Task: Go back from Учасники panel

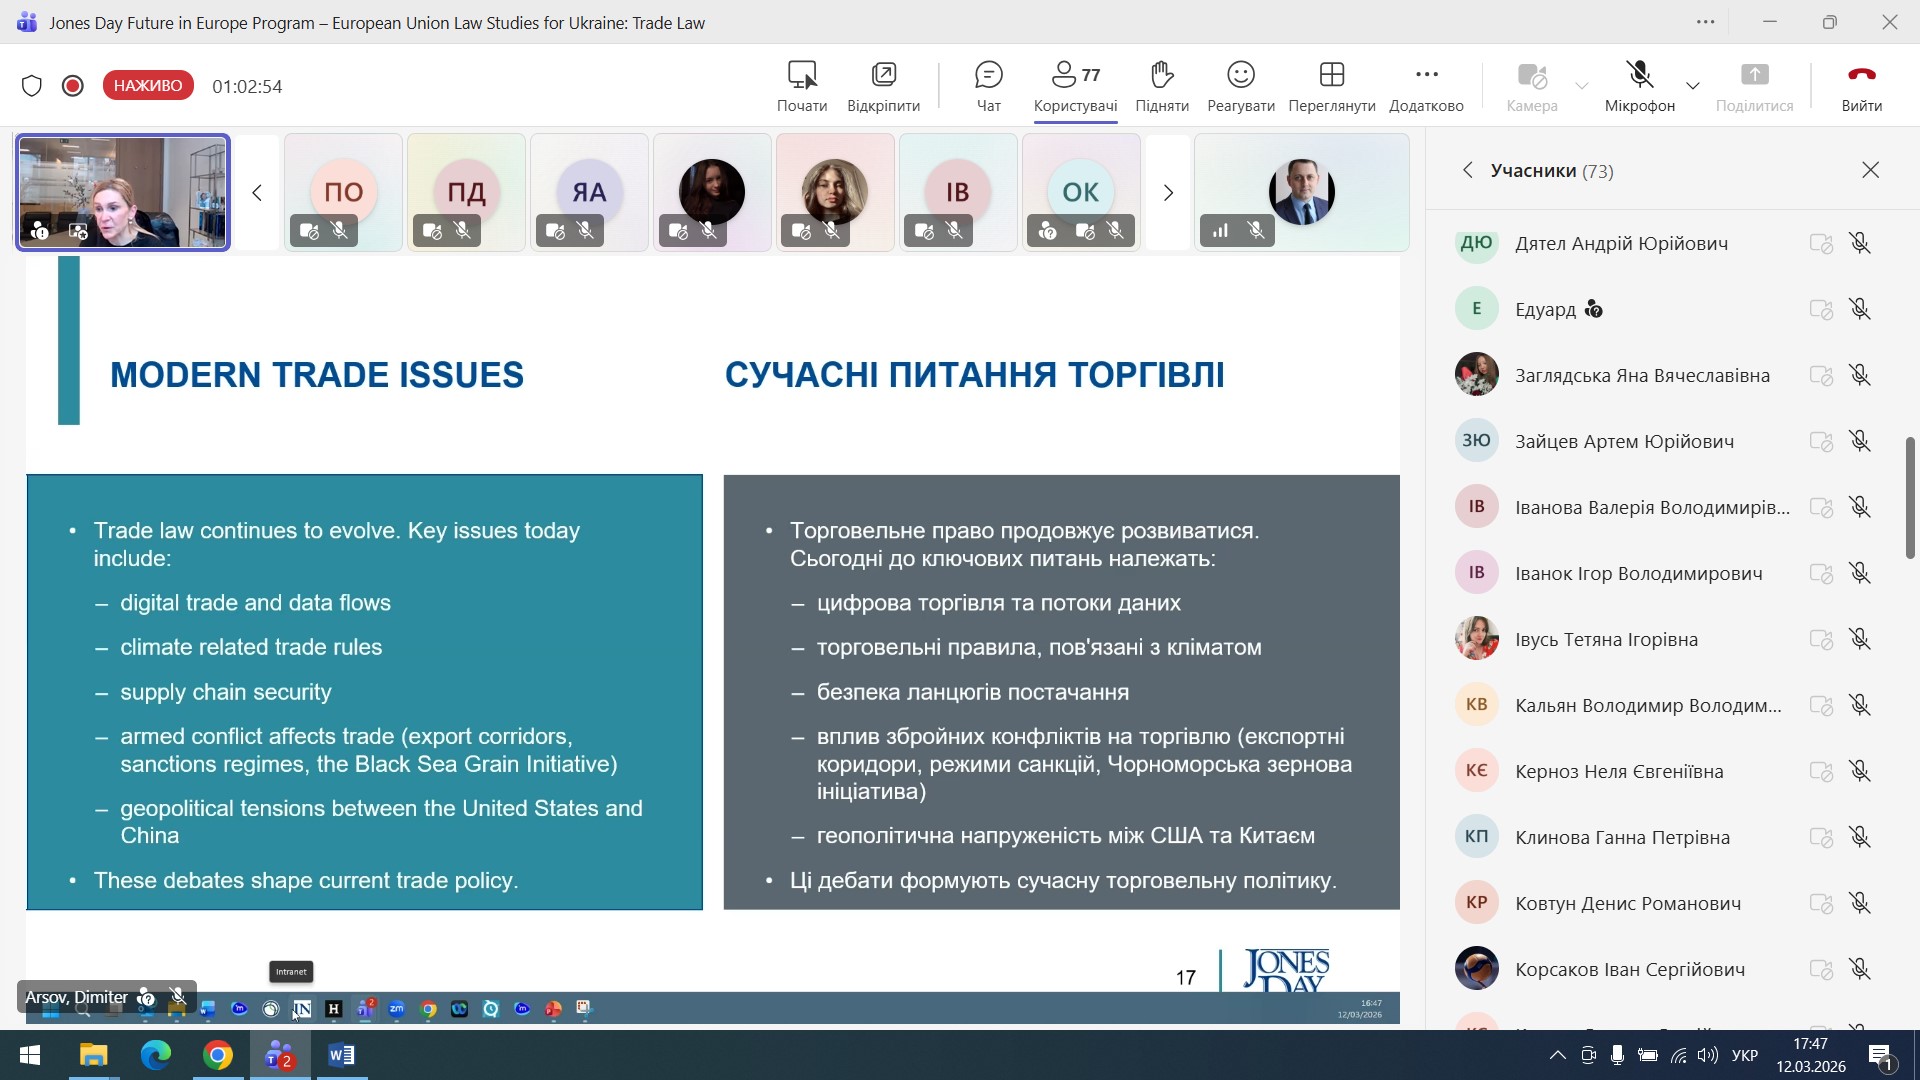Action: (x=1467, y=170)
